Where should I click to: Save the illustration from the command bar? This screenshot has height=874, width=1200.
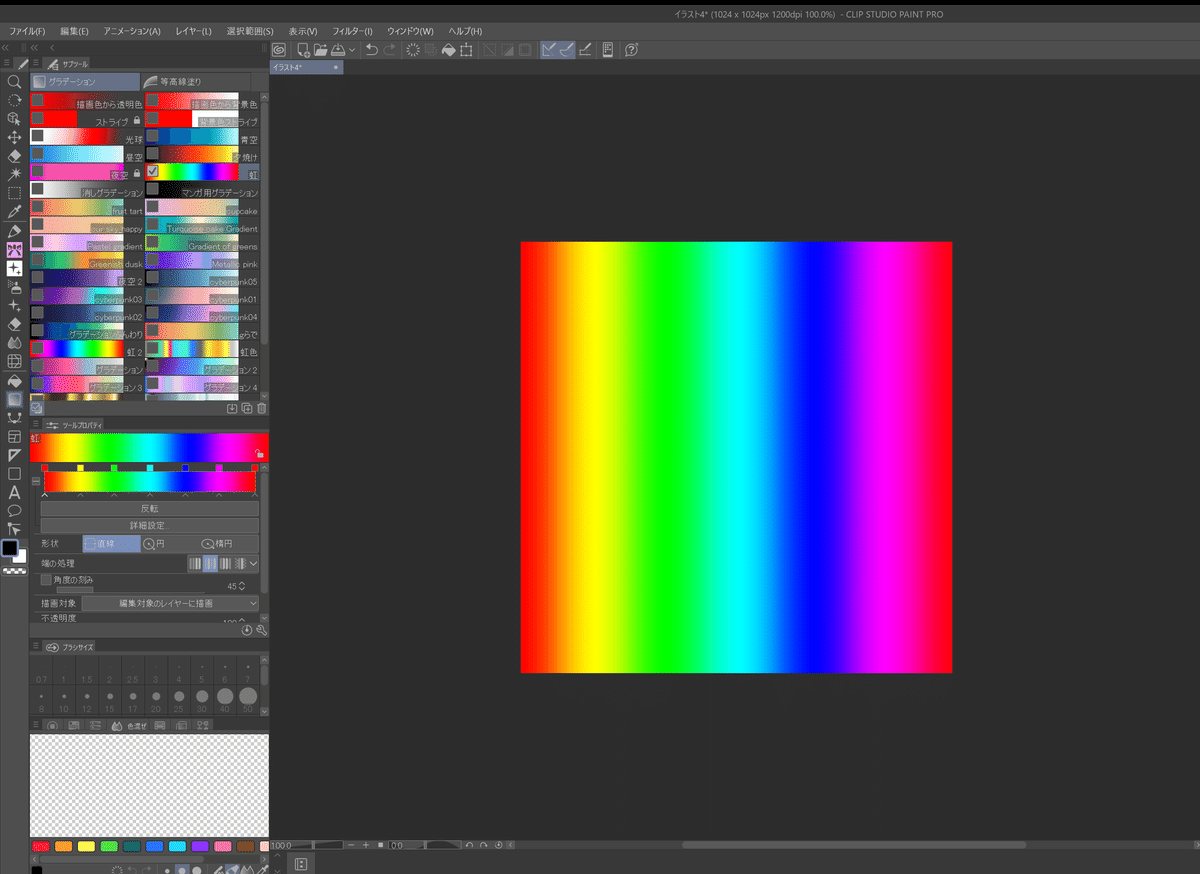coord(338,49)
